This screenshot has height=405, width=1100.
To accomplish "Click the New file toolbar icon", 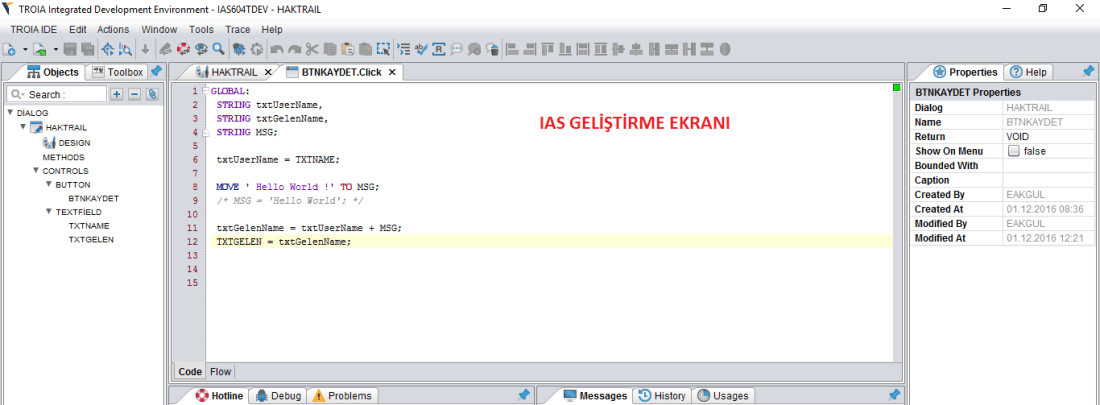I will coord(8,49).
